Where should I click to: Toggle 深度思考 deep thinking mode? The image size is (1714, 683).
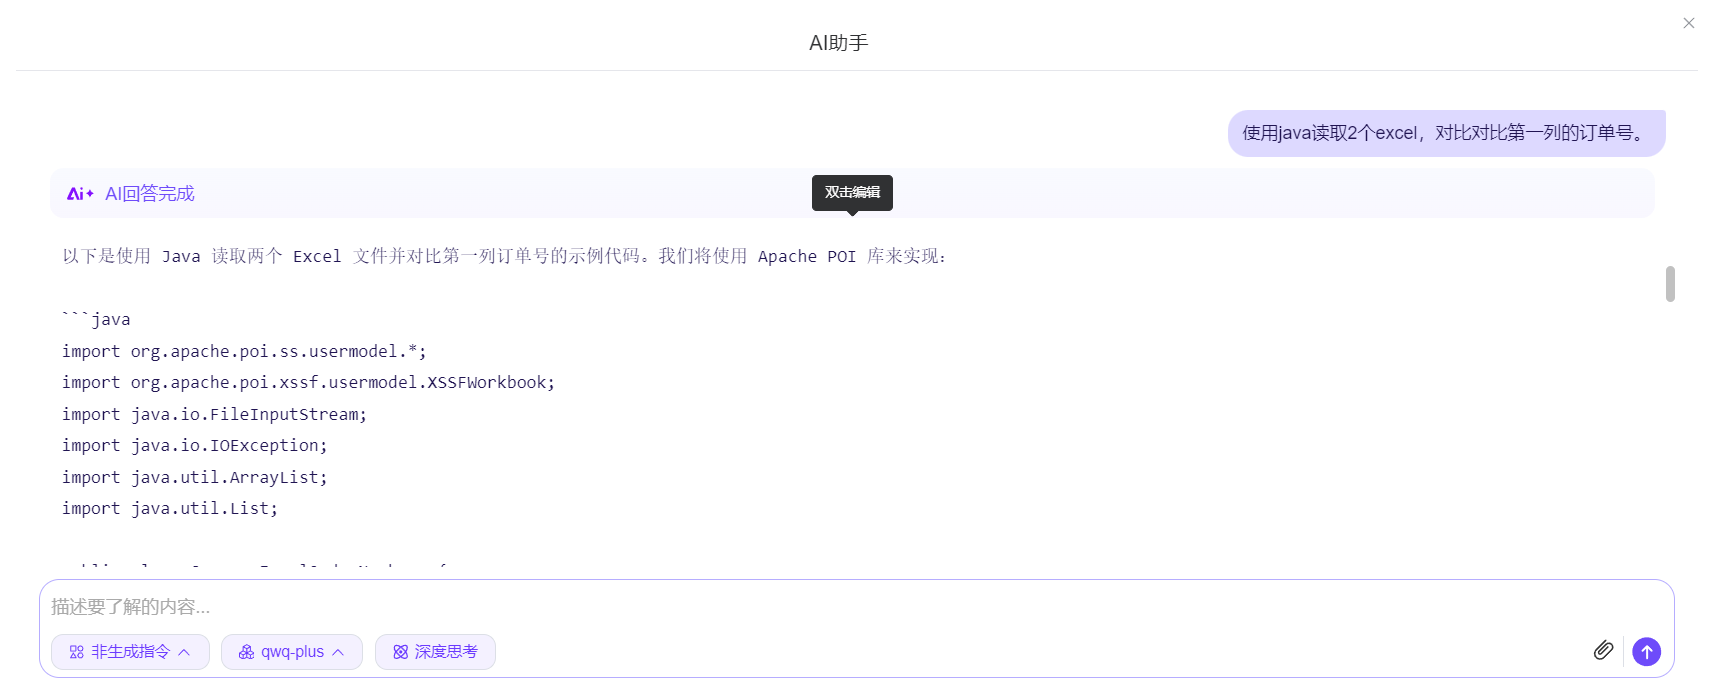pyautogui.click(x=436, y=652)
